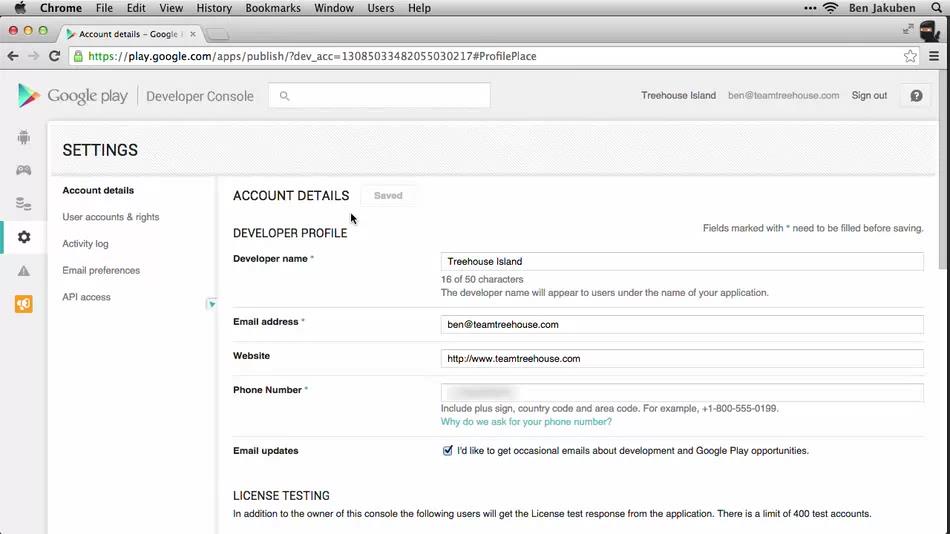Viewport: 950px width, 534px height.
Task: Close the Account details tab
Action: (193, 34)
